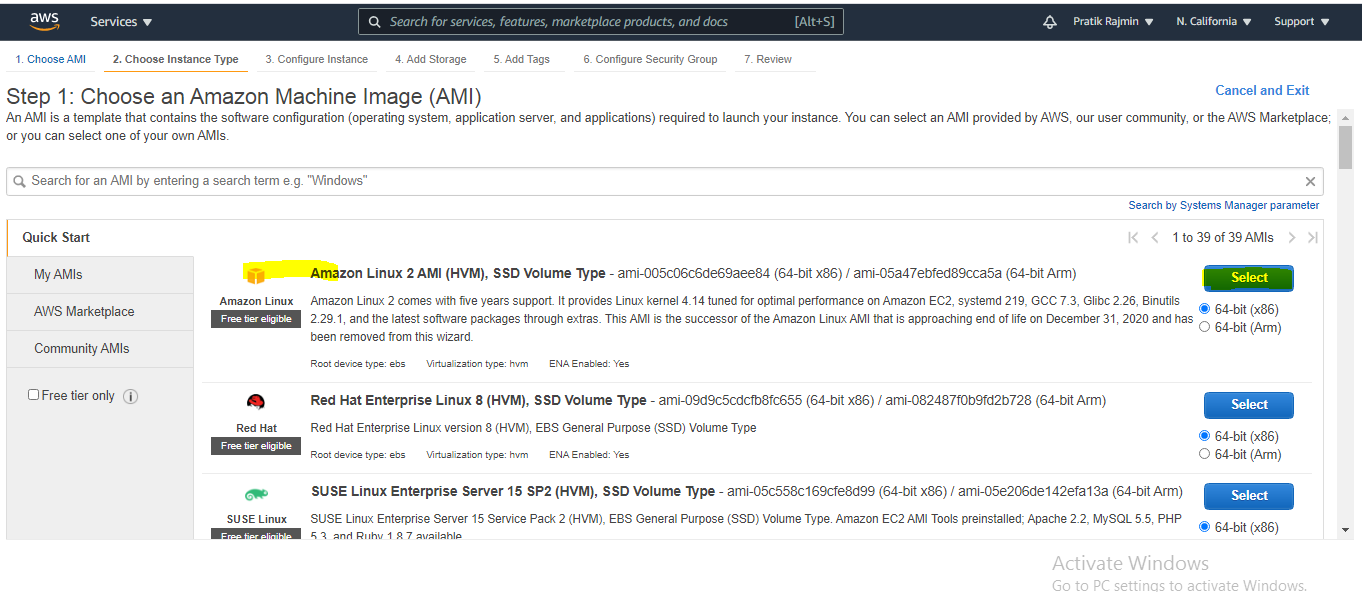This screenshot has width=1362, height=592.
Task: Click the Amazon Linux 2 AMI title
Action: [458, 273]
